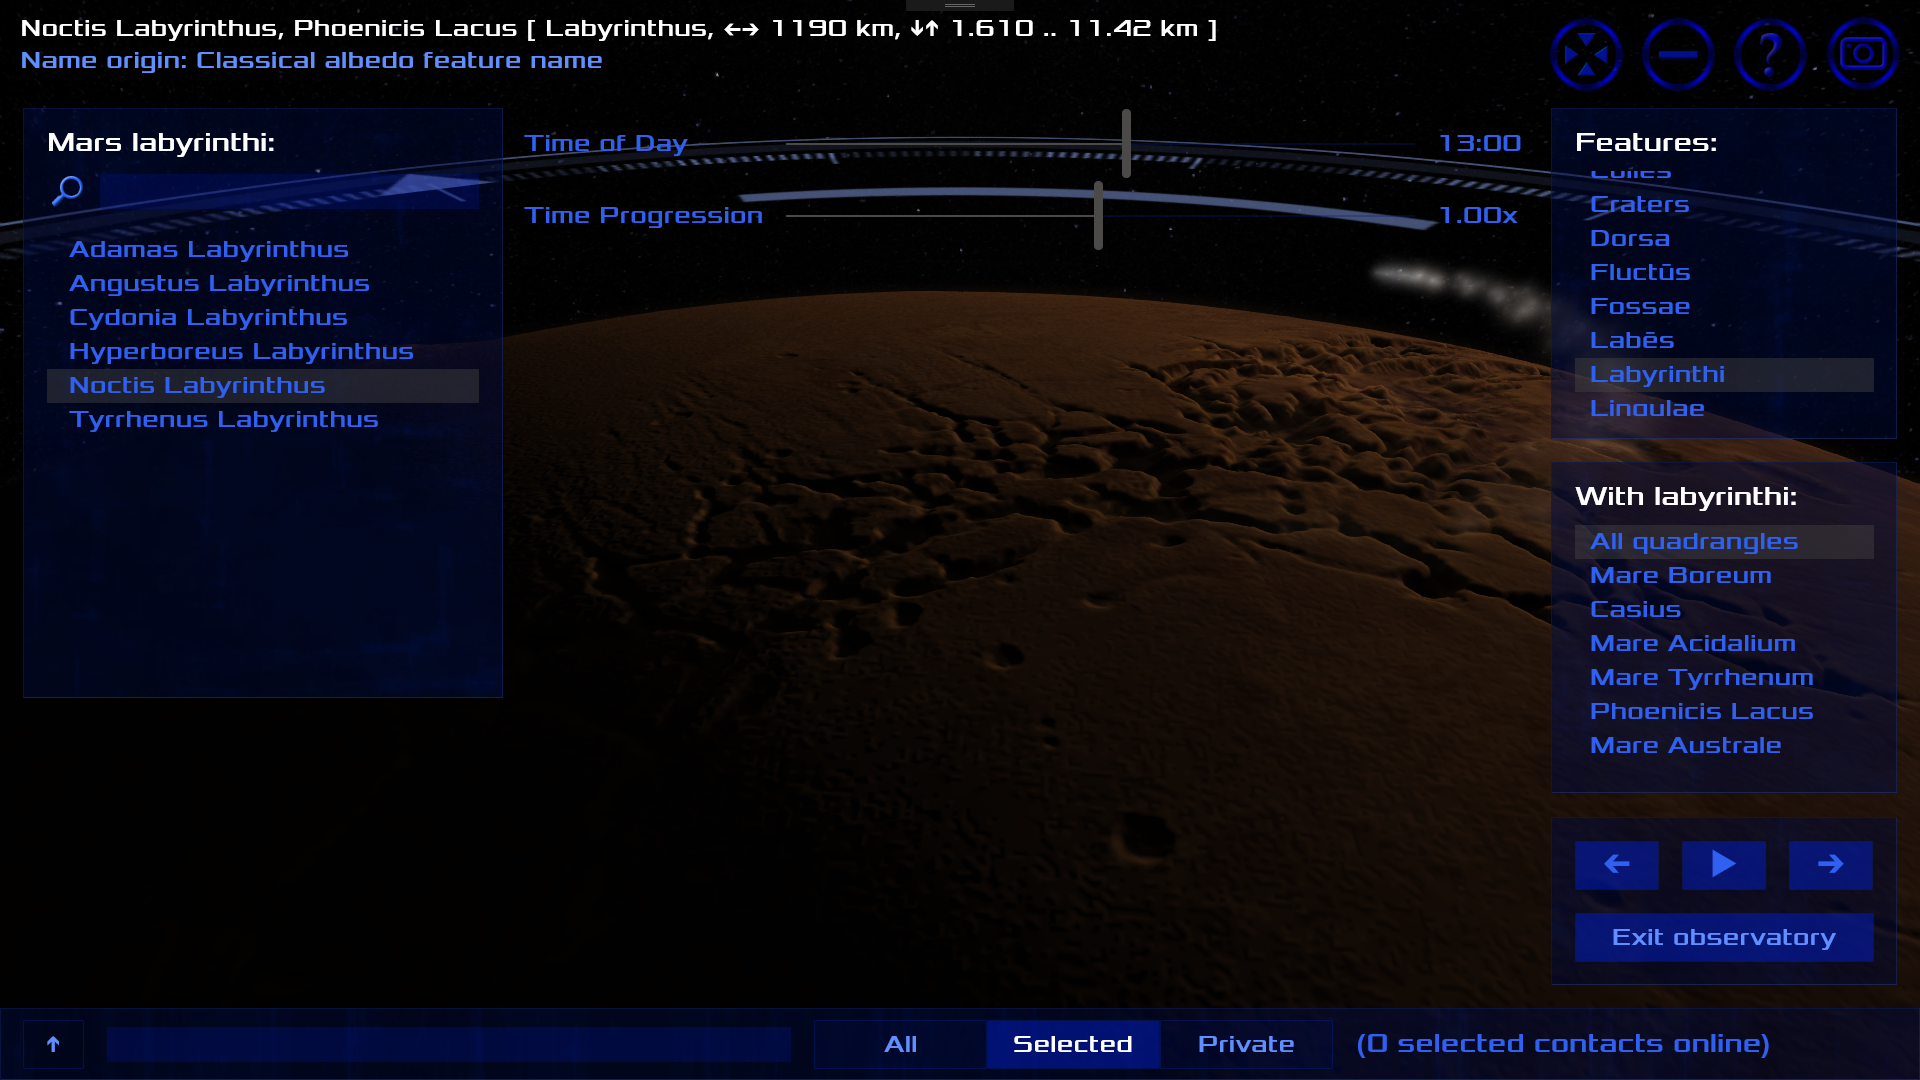Switch to the Selected contacts tab
The image size is (1920, 1080).
pyautogui.click(x=1073, y=1044)
